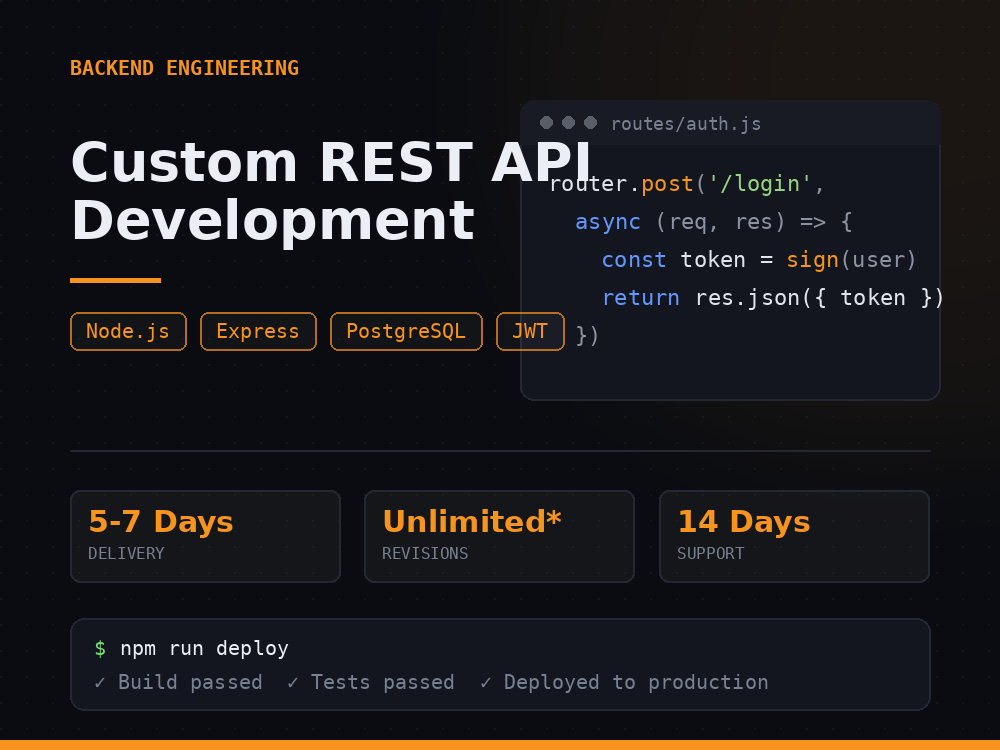Click the SUPPORT label

[x=710, y=554]
